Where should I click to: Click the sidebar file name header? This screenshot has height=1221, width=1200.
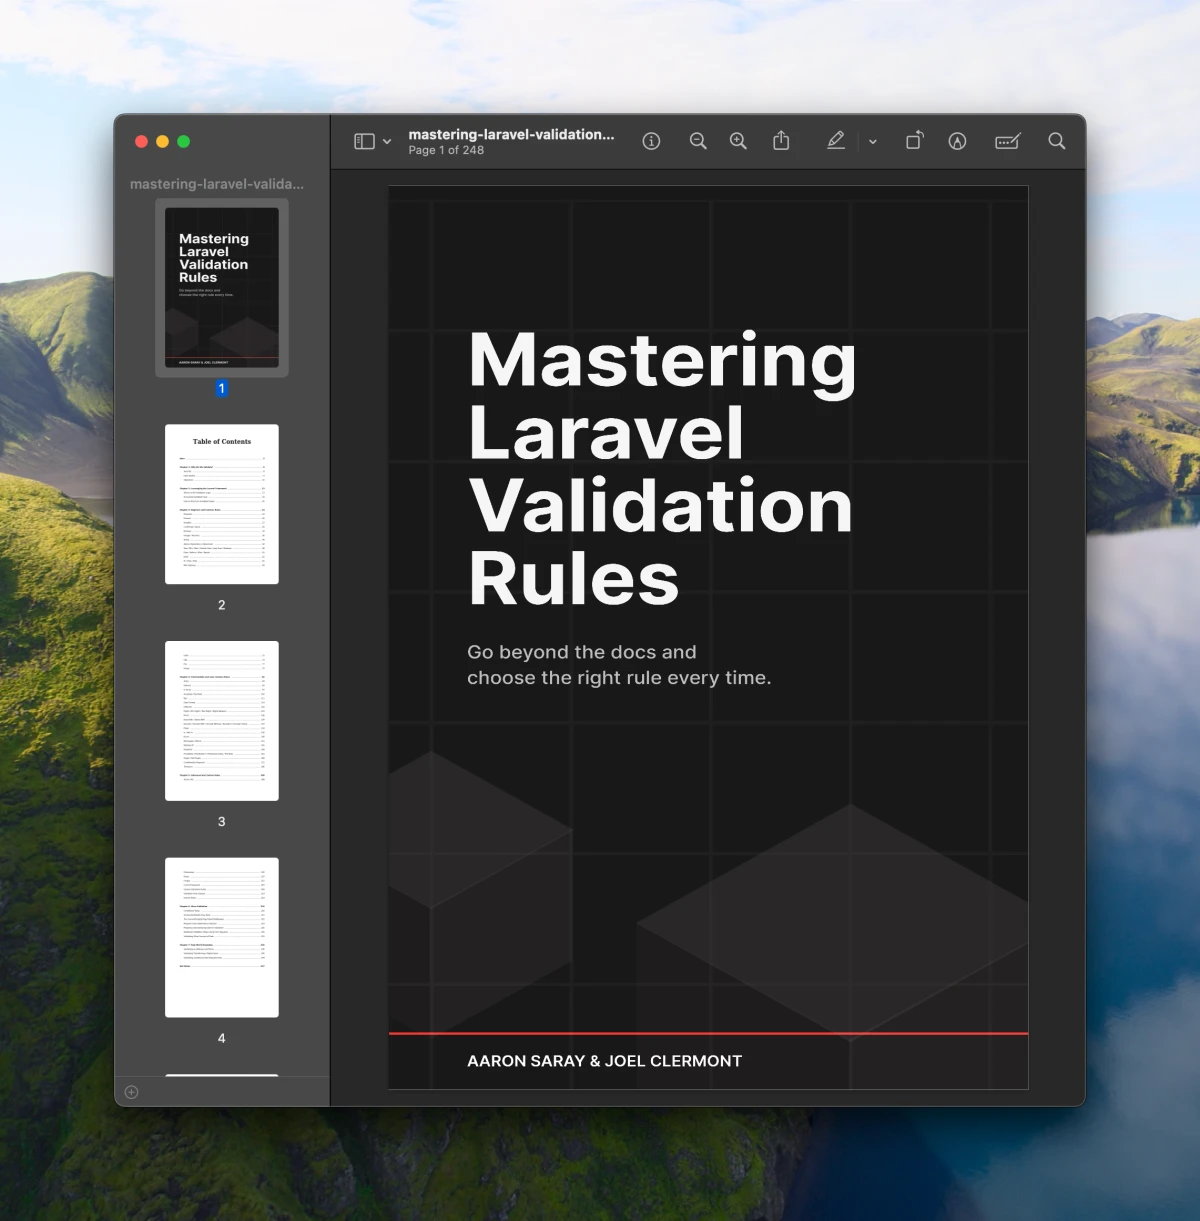click(x=217, y=184)
